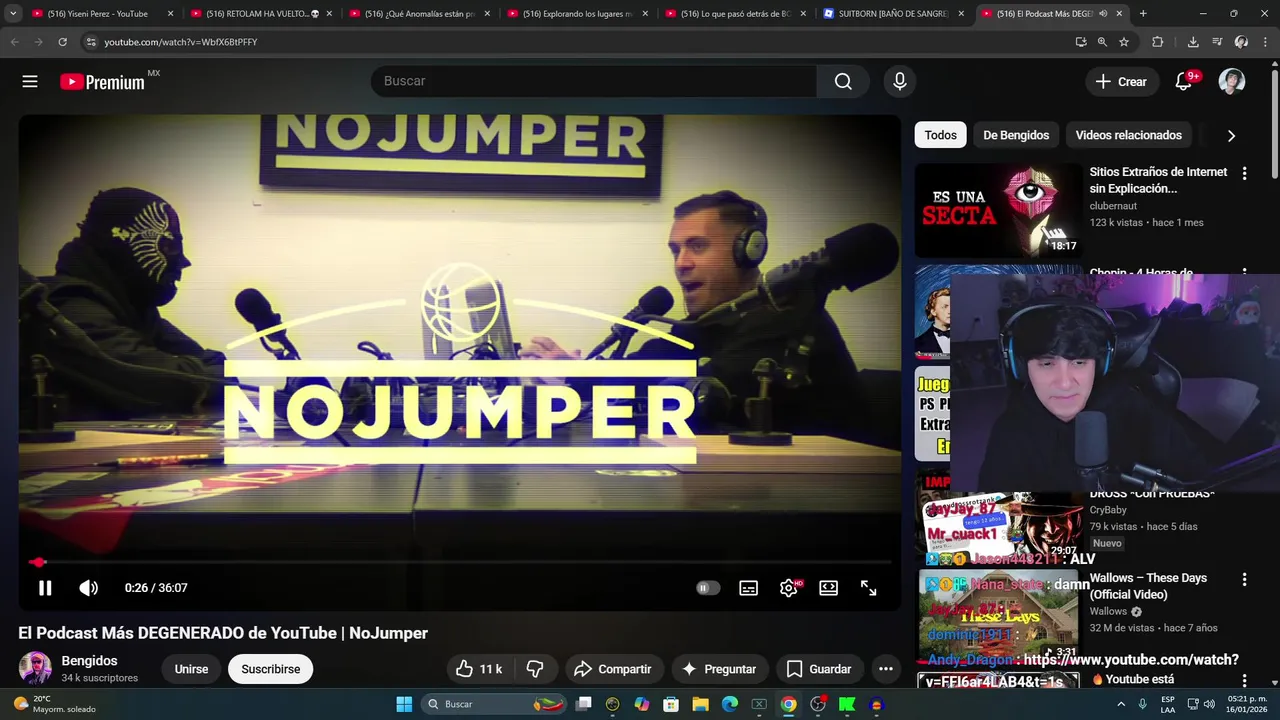Viewport: 1280px width, 720px height.
Task: View site information icon in the address bar
Action: 90,42
